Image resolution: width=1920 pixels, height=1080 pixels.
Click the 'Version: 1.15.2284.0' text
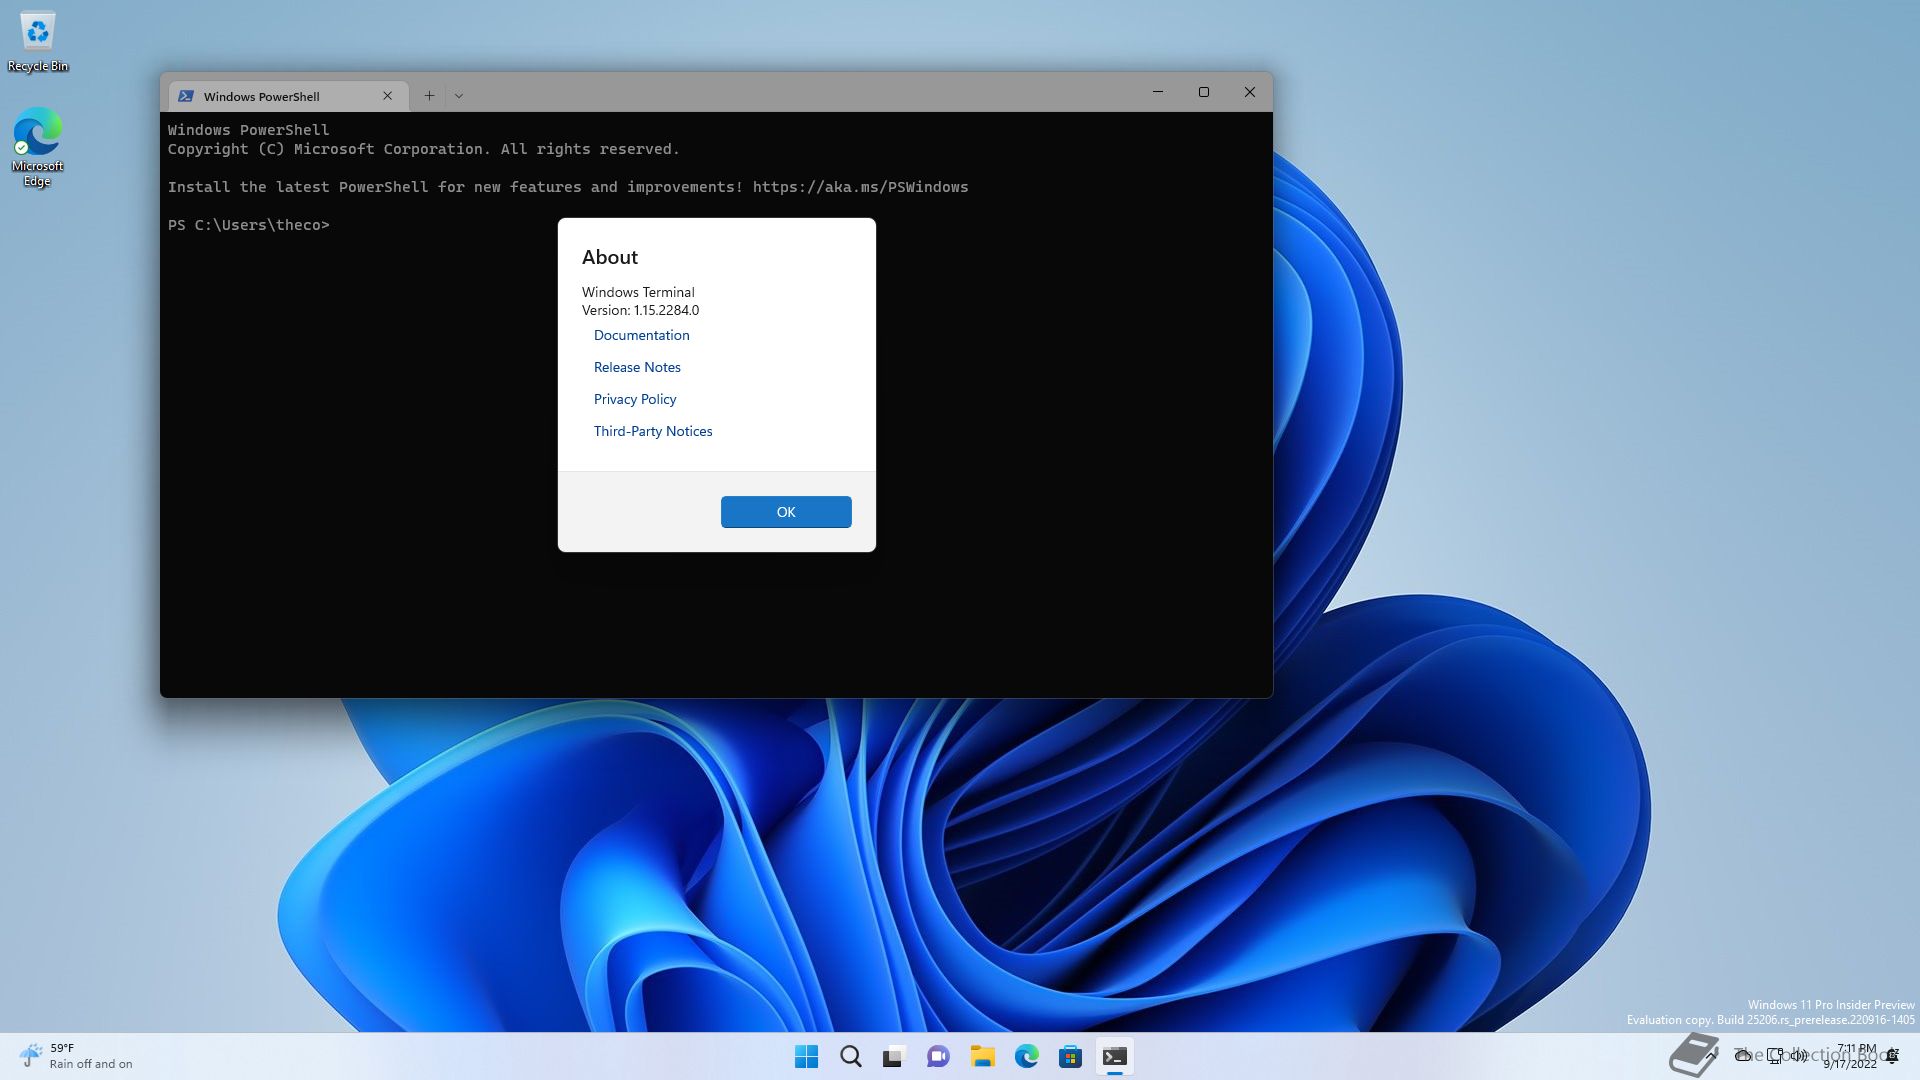point(640,310)
